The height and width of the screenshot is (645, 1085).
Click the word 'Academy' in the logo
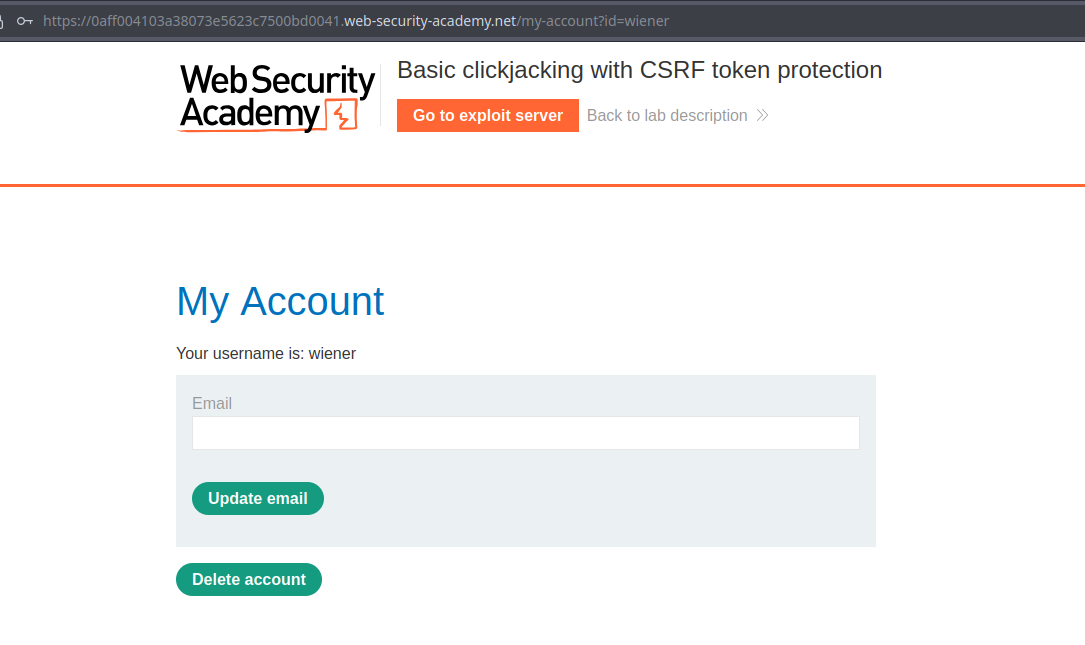(248, 115)
